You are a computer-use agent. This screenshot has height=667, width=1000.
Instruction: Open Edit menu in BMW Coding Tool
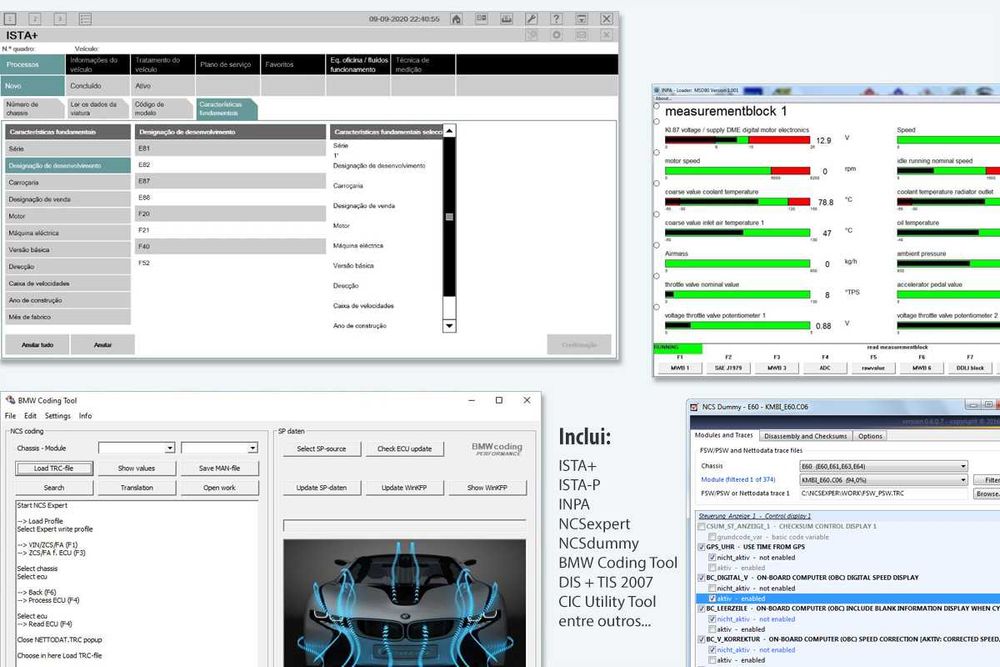tap(30, 416)
